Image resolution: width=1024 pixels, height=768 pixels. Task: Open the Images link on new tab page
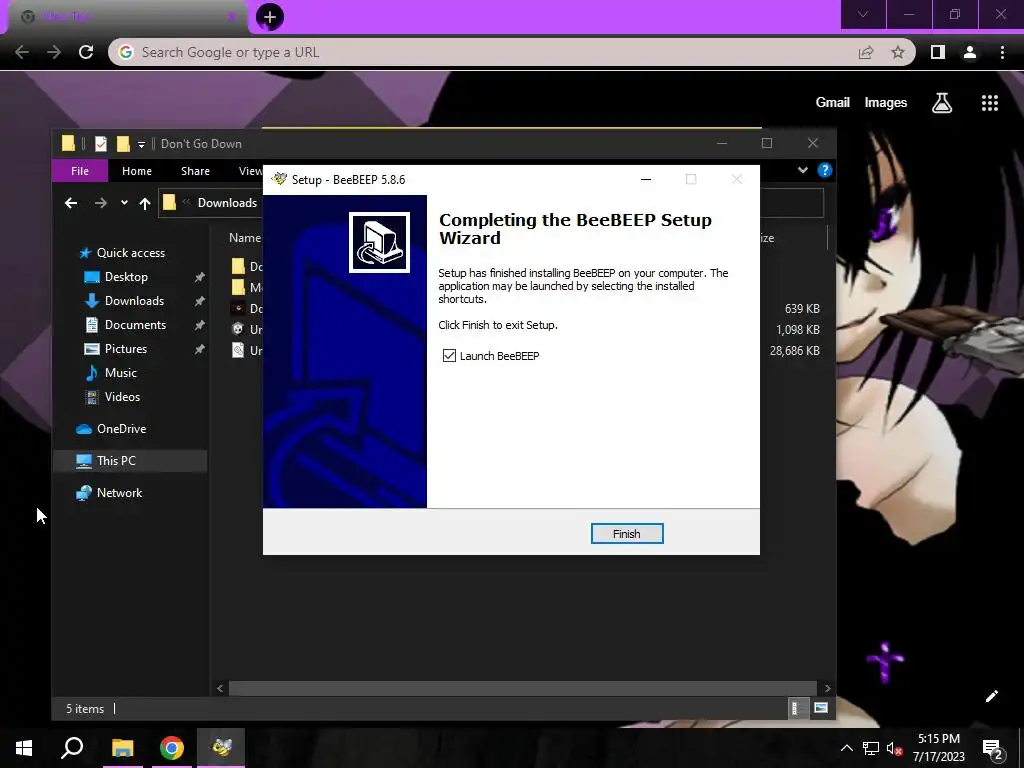coord(886,103)
